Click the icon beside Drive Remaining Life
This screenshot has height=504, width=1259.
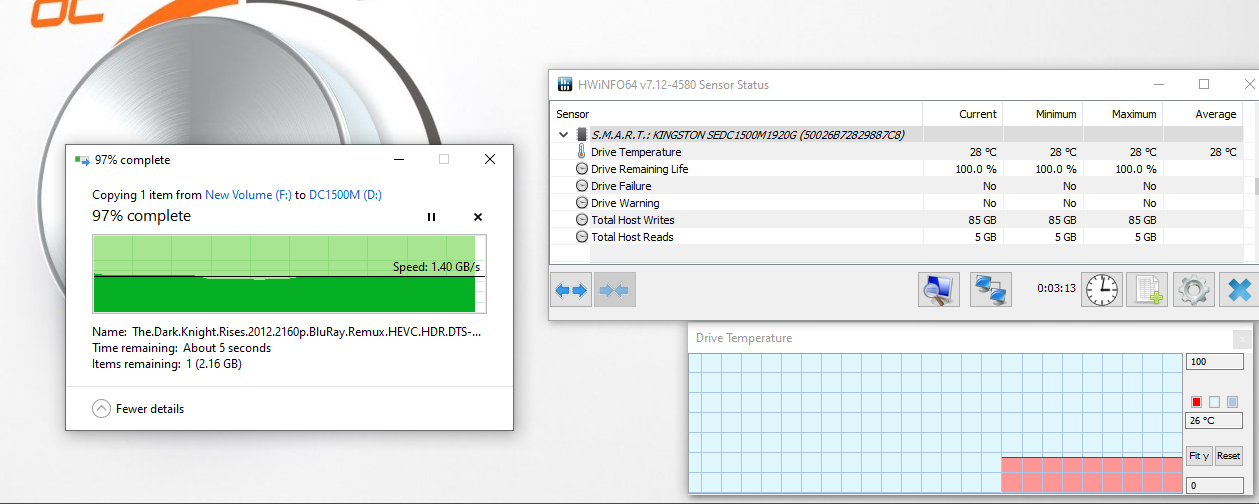coord(582,169)
